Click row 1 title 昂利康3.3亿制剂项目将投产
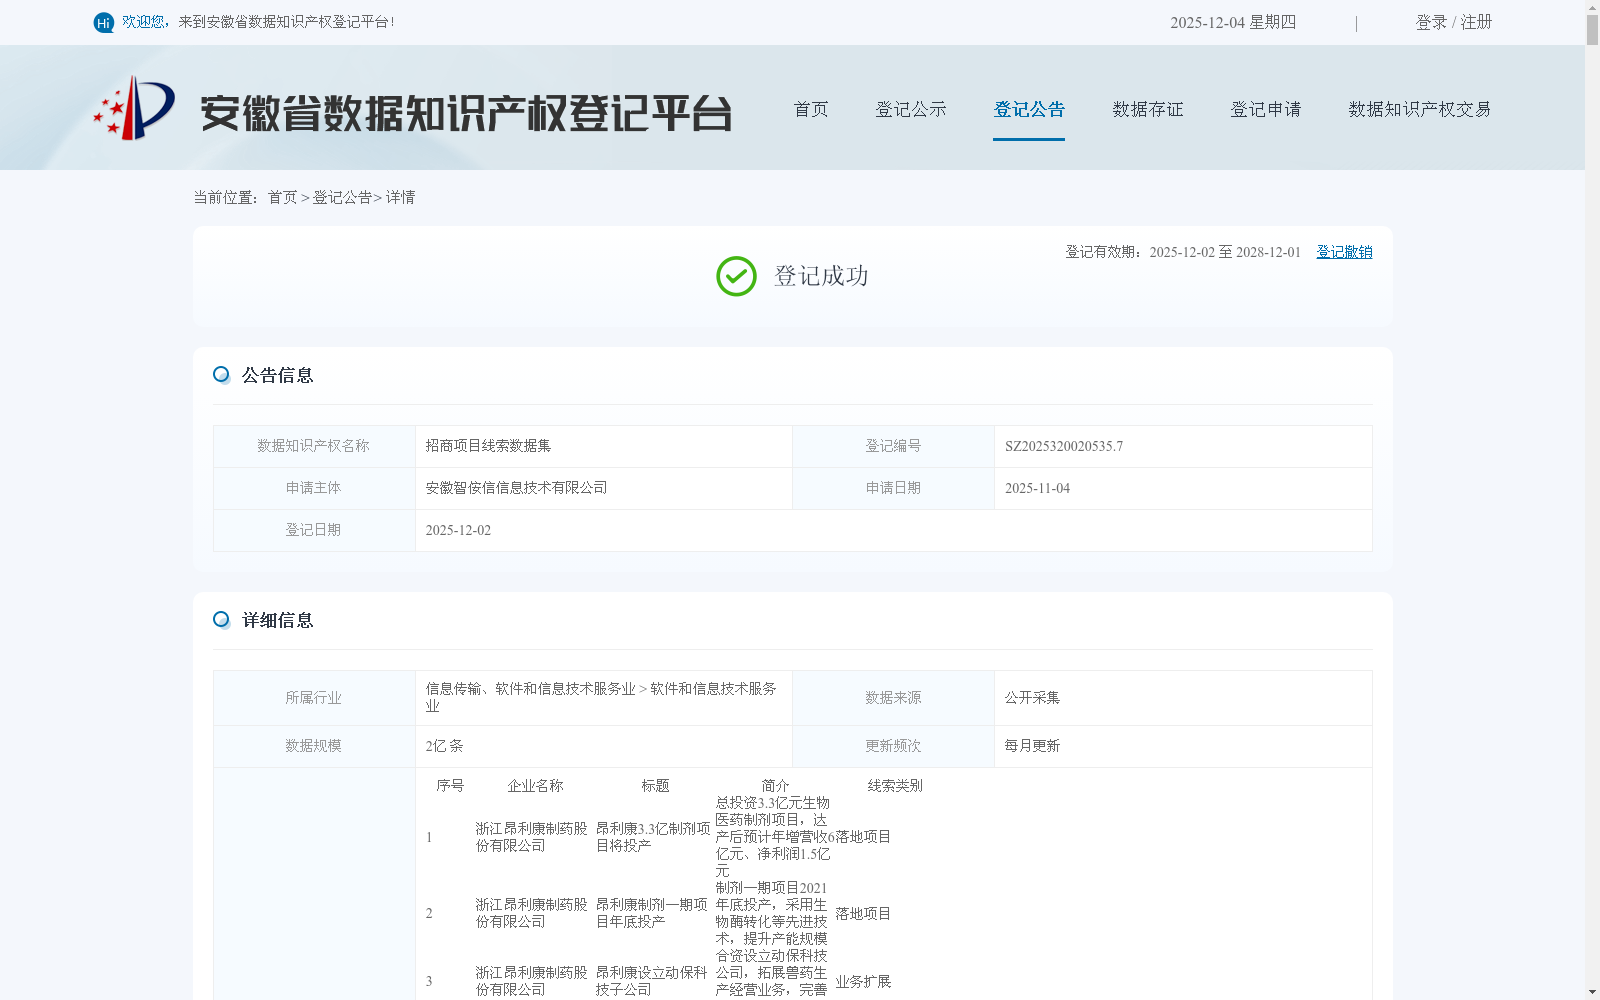The image size is (1600, 1000). coord(653,837)
